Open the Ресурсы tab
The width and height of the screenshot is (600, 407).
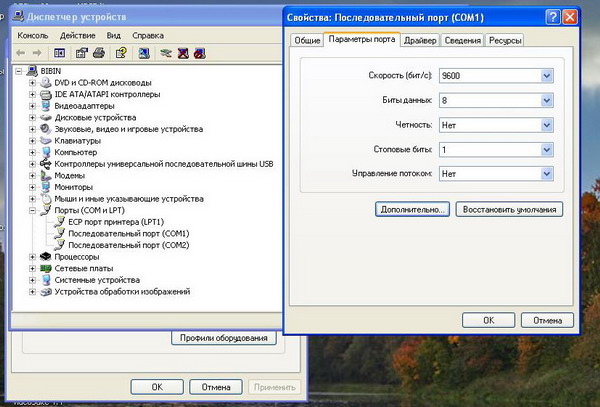click(504, 40)
